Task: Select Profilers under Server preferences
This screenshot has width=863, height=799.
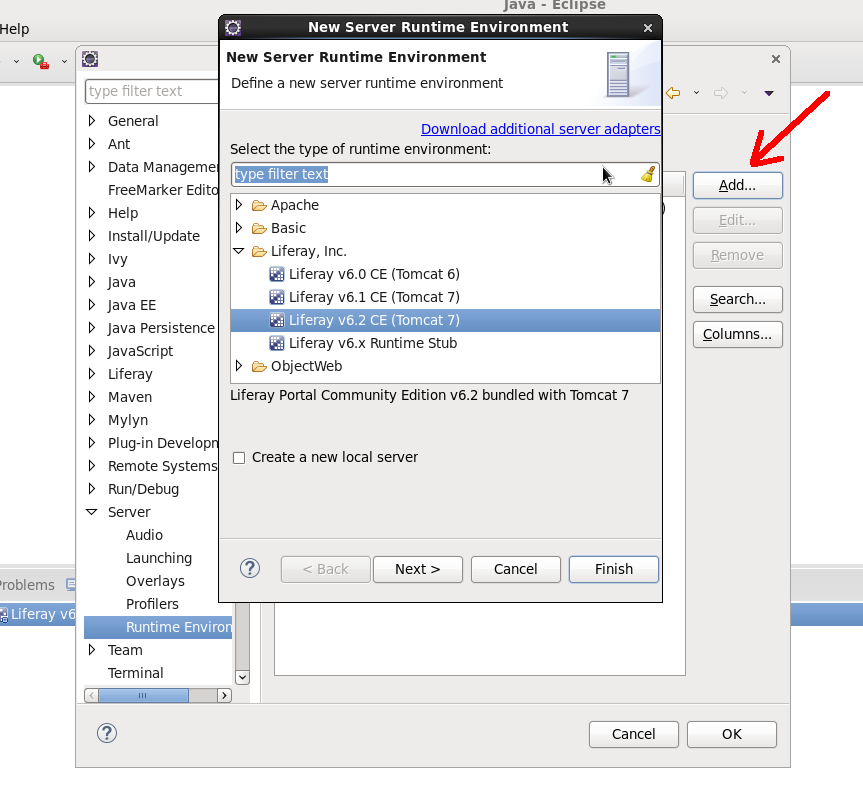Action: tap(152, 604)
